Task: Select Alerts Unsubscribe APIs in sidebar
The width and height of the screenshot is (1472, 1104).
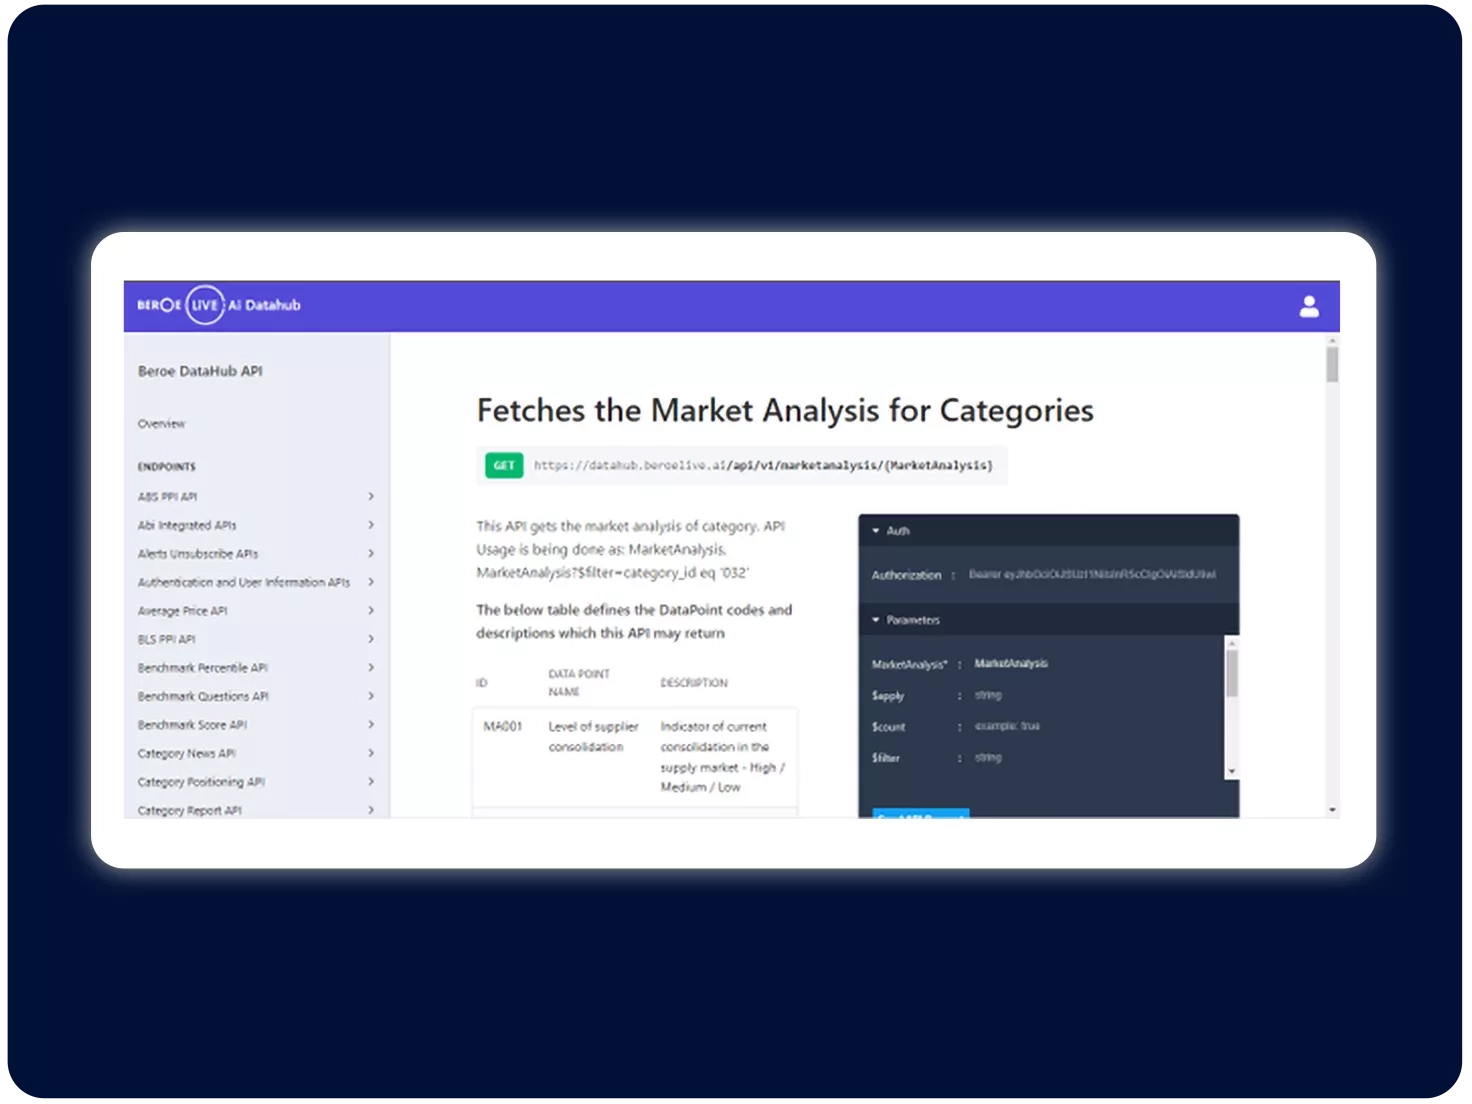Action: click(x=198, y=553)
